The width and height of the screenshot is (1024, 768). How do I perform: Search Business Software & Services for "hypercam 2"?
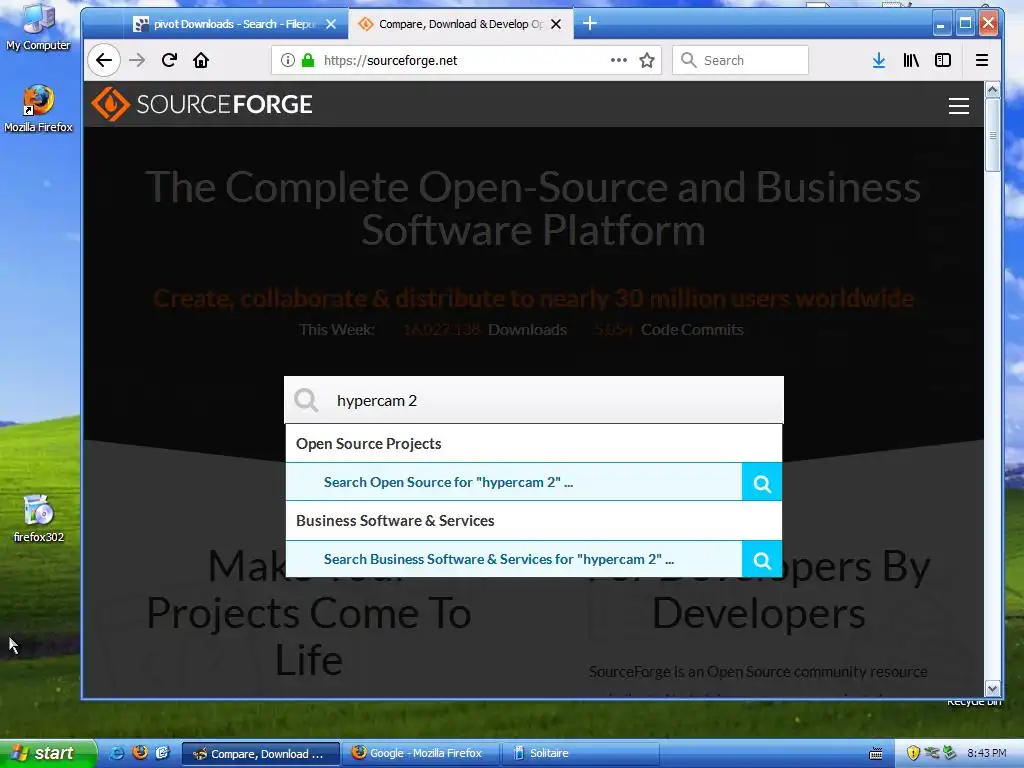pos(499,560)
